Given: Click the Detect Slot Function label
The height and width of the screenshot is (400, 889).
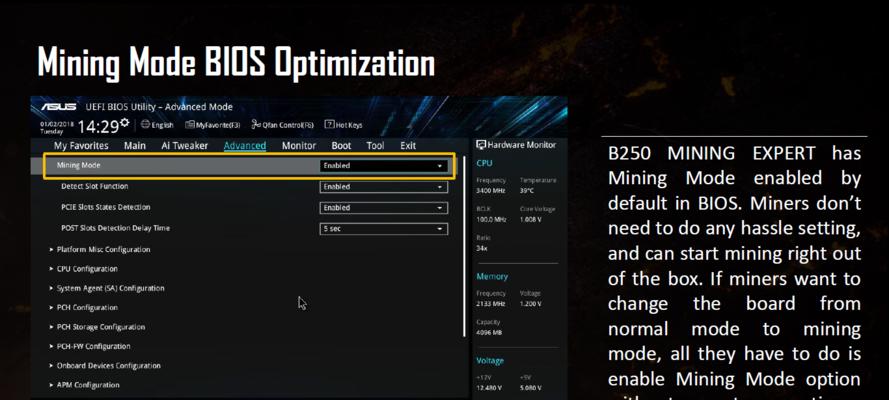Looking at the screenshot, I should click(95, 186).
